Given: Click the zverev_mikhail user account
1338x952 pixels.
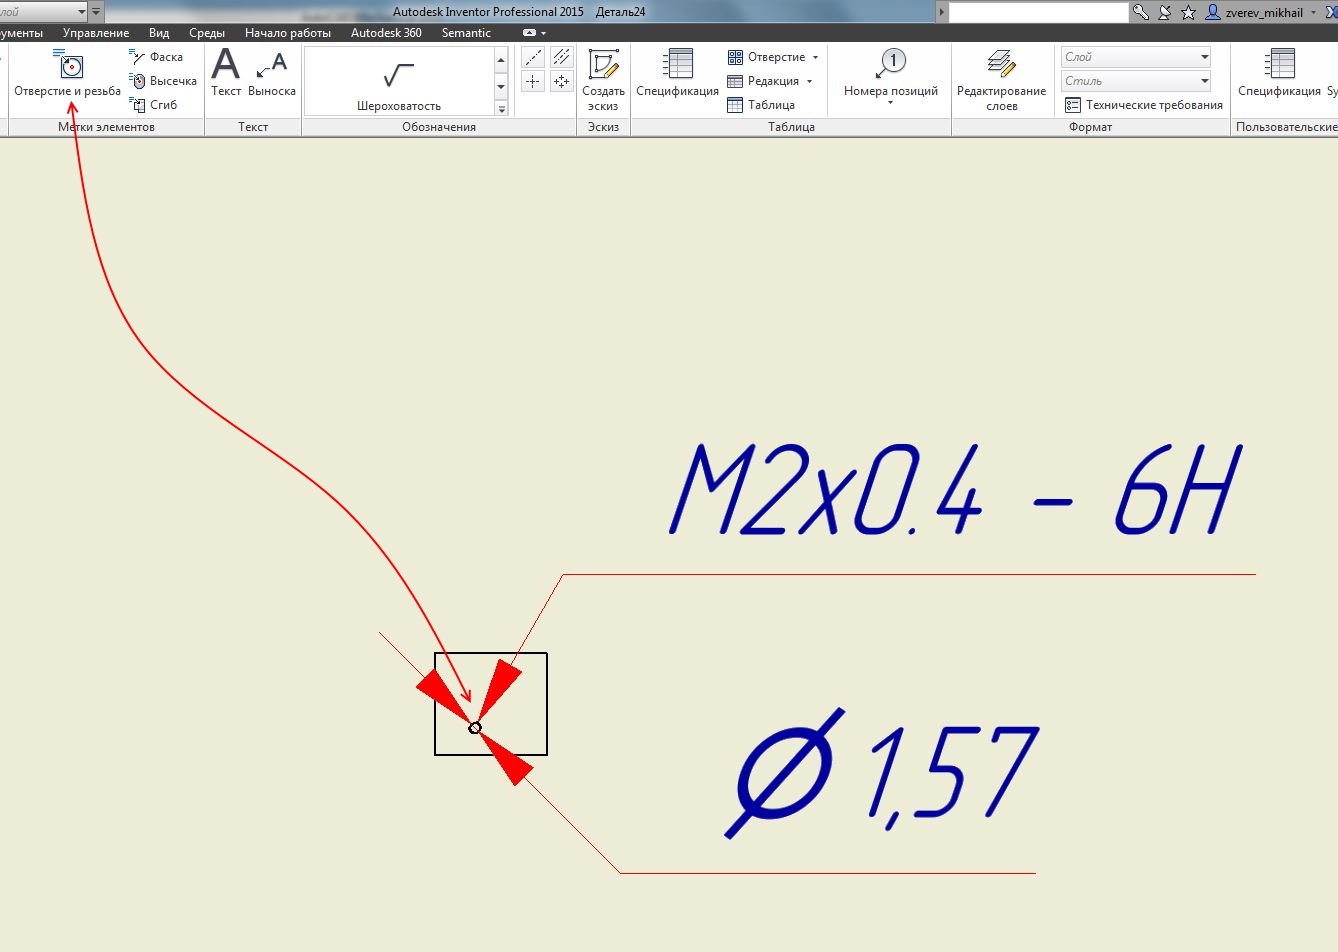Looking at the screenshot, I should coord(1254,13).
